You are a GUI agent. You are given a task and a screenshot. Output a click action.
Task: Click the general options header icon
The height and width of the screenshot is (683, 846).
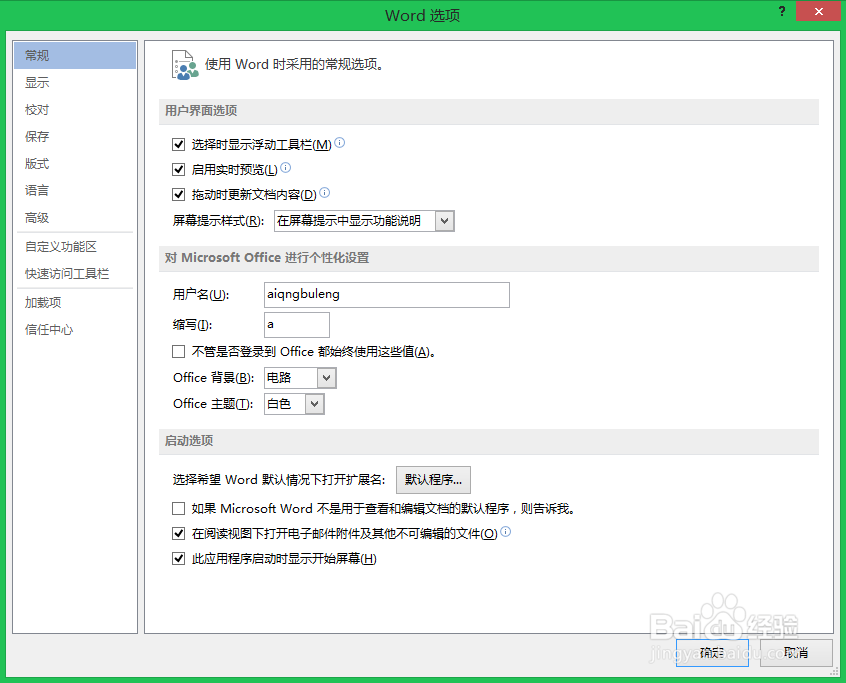(185, 65)
